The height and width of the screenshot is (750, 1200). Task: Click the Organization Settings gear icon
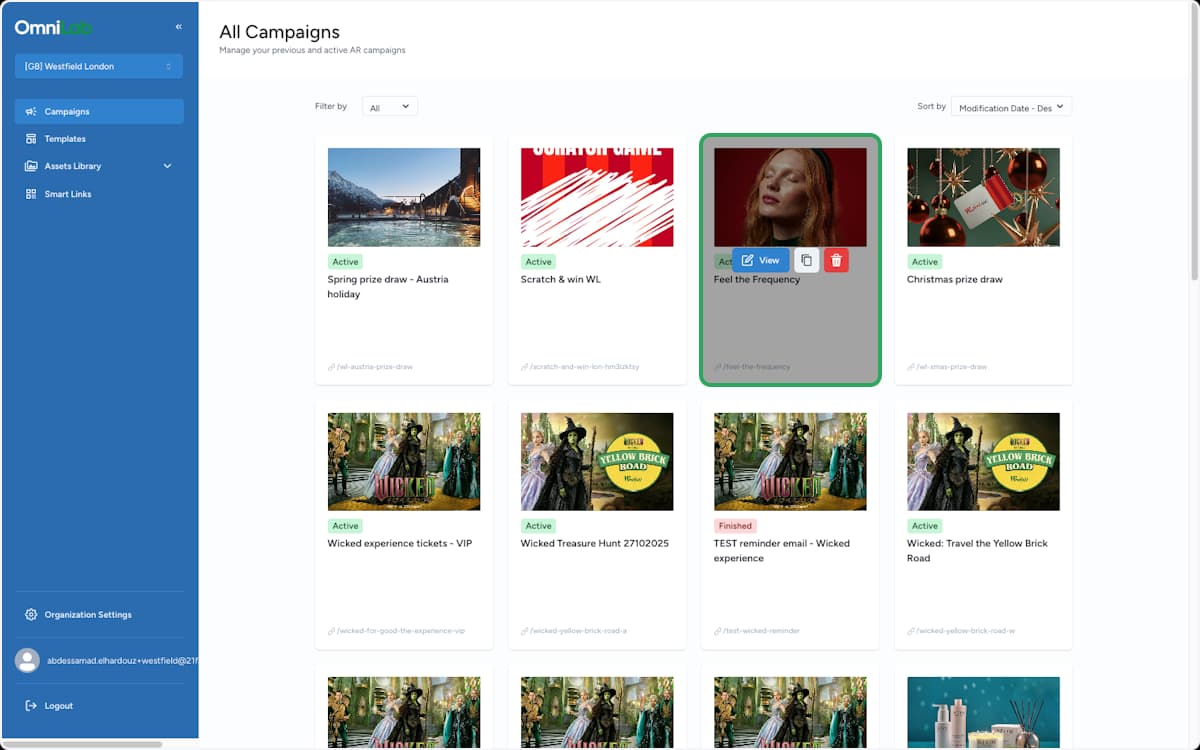[x=31, y=614]
